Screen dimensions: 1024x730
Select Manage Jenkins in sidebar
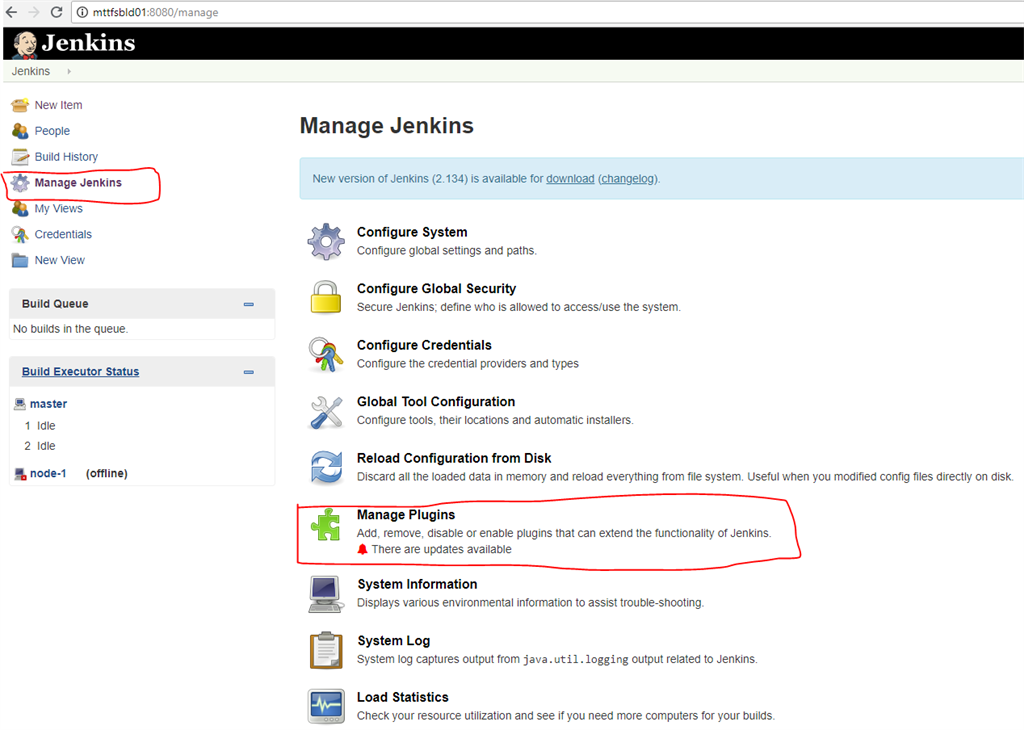(78, 183)
